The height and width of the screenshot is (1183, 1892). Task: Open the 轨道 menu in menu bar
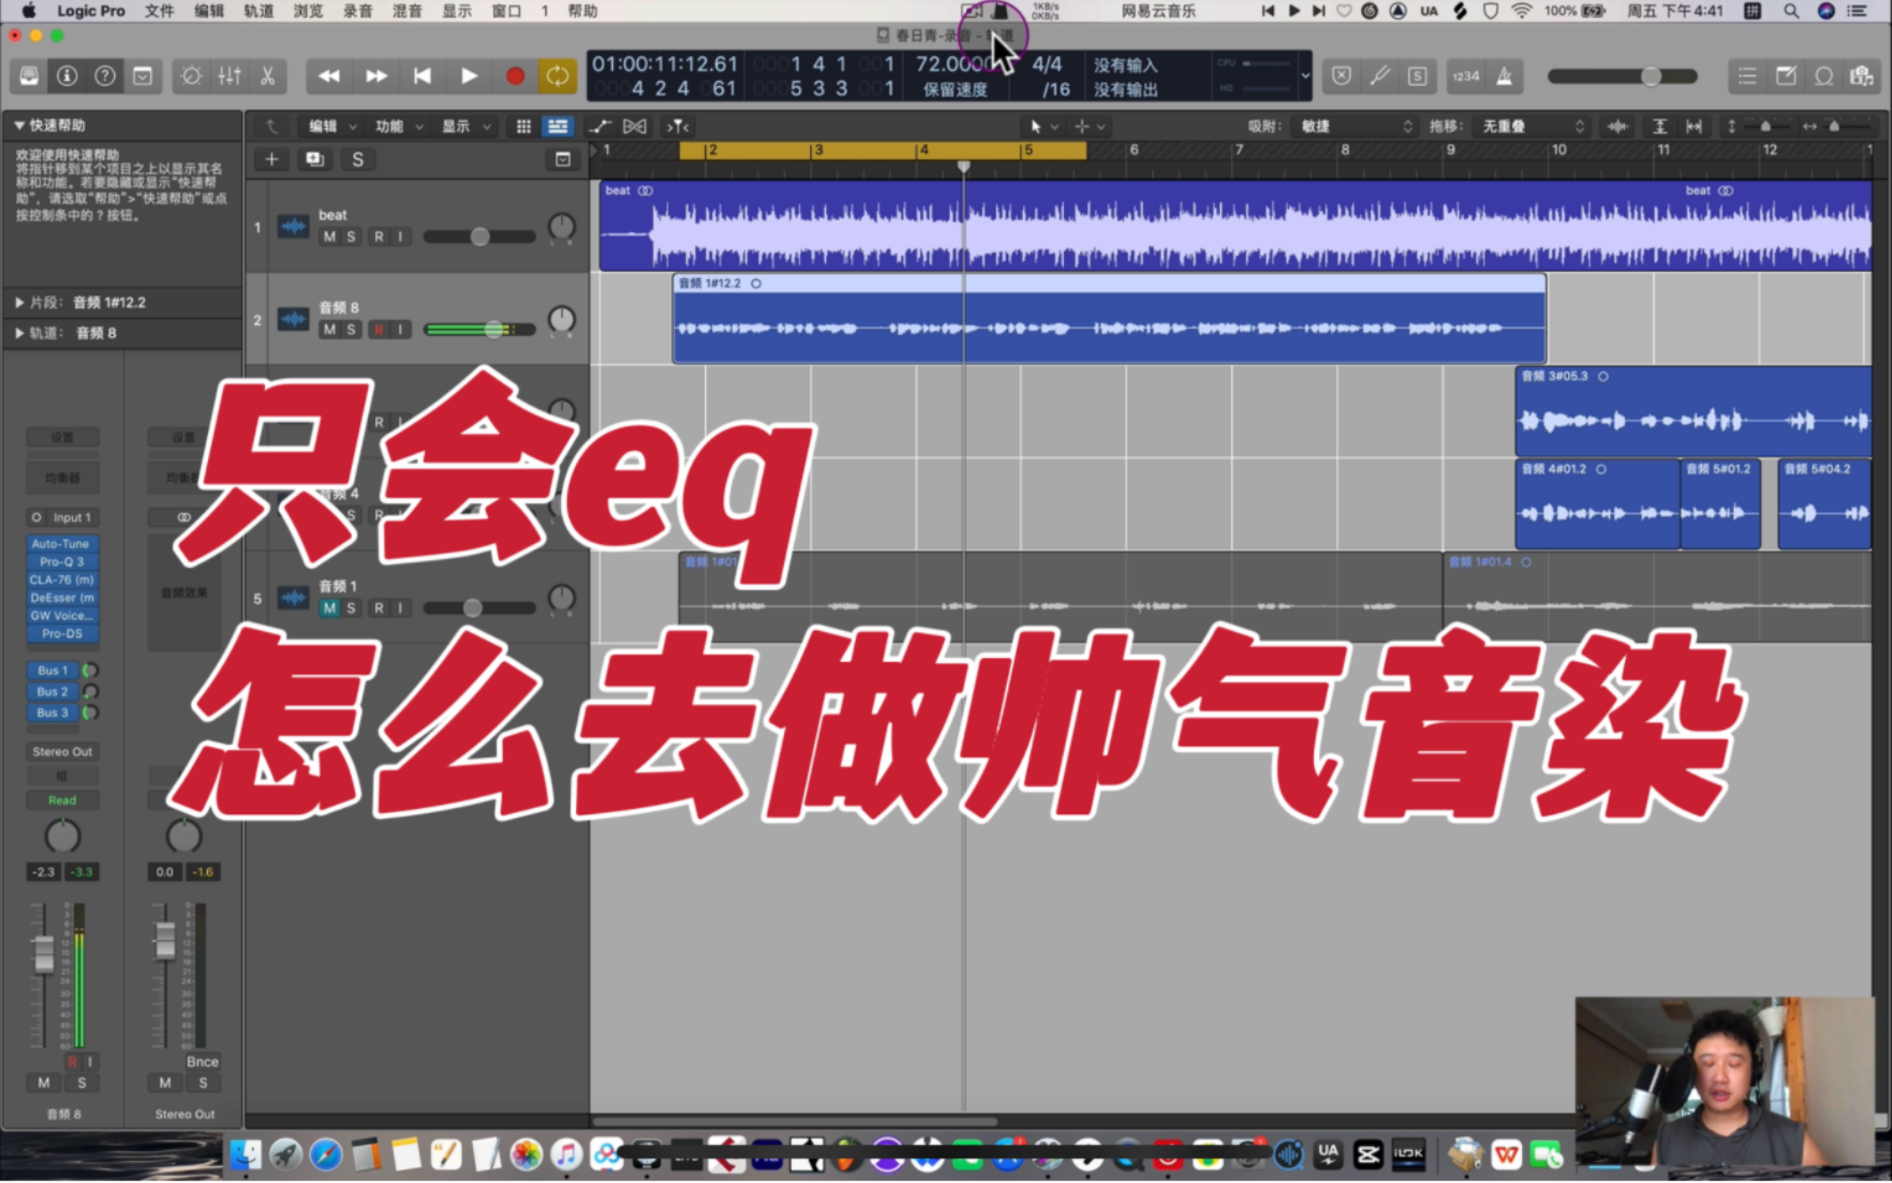point(258,11)
